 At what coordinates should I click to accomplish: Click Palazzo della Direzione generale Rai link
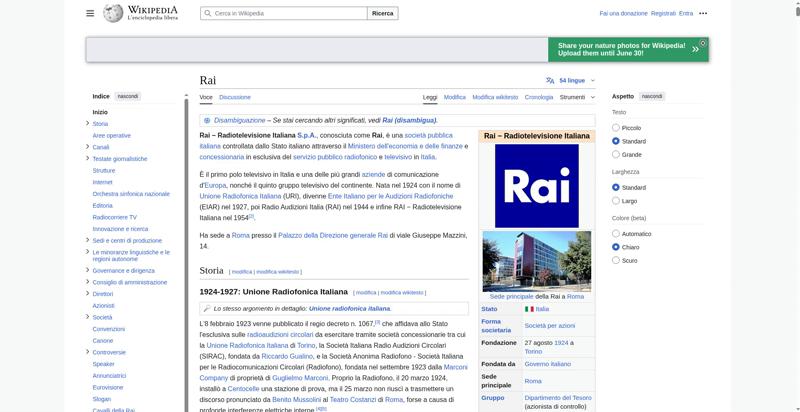[333, 236]
